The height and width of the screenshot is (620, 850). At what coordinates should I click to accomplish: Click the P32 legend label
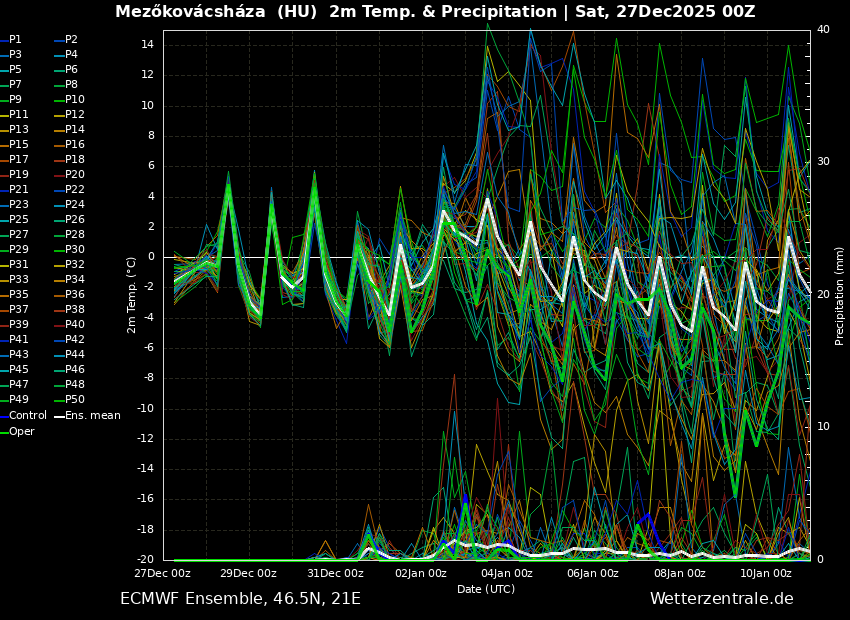pyautogui.click(x=75, y=265)
